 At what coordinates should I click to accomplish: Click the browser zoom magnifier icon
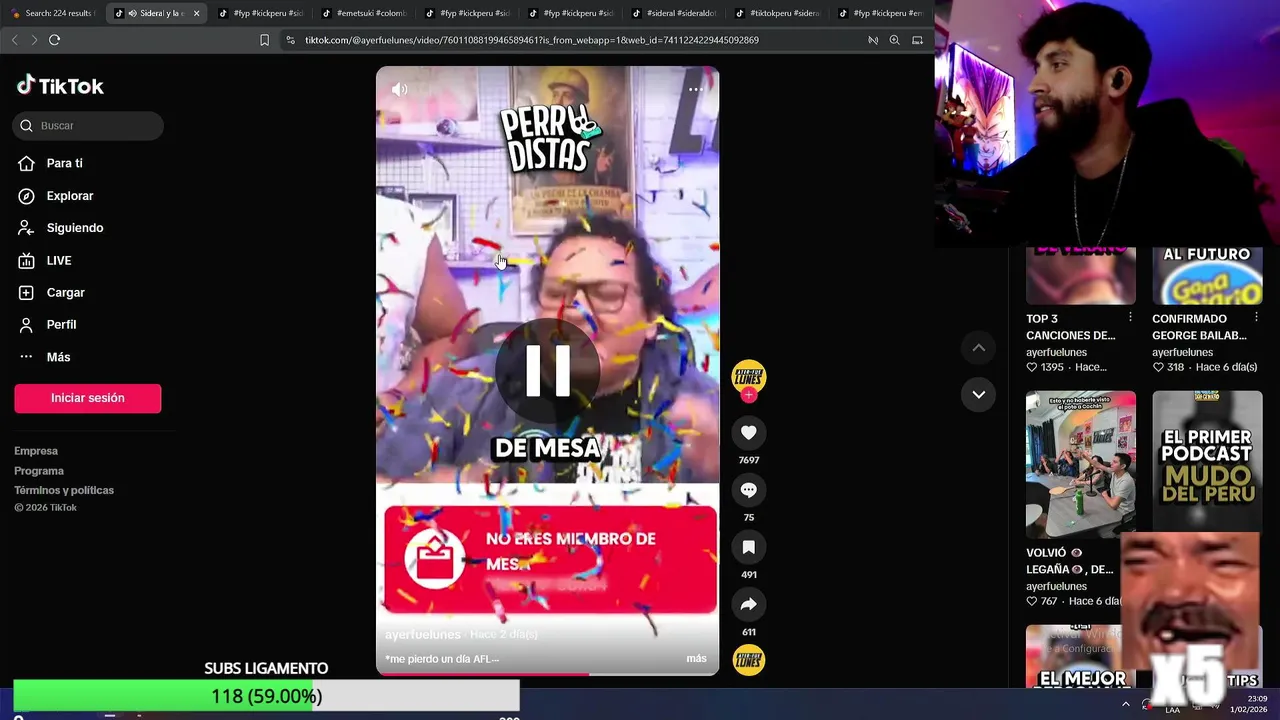(x=894, y=40)
